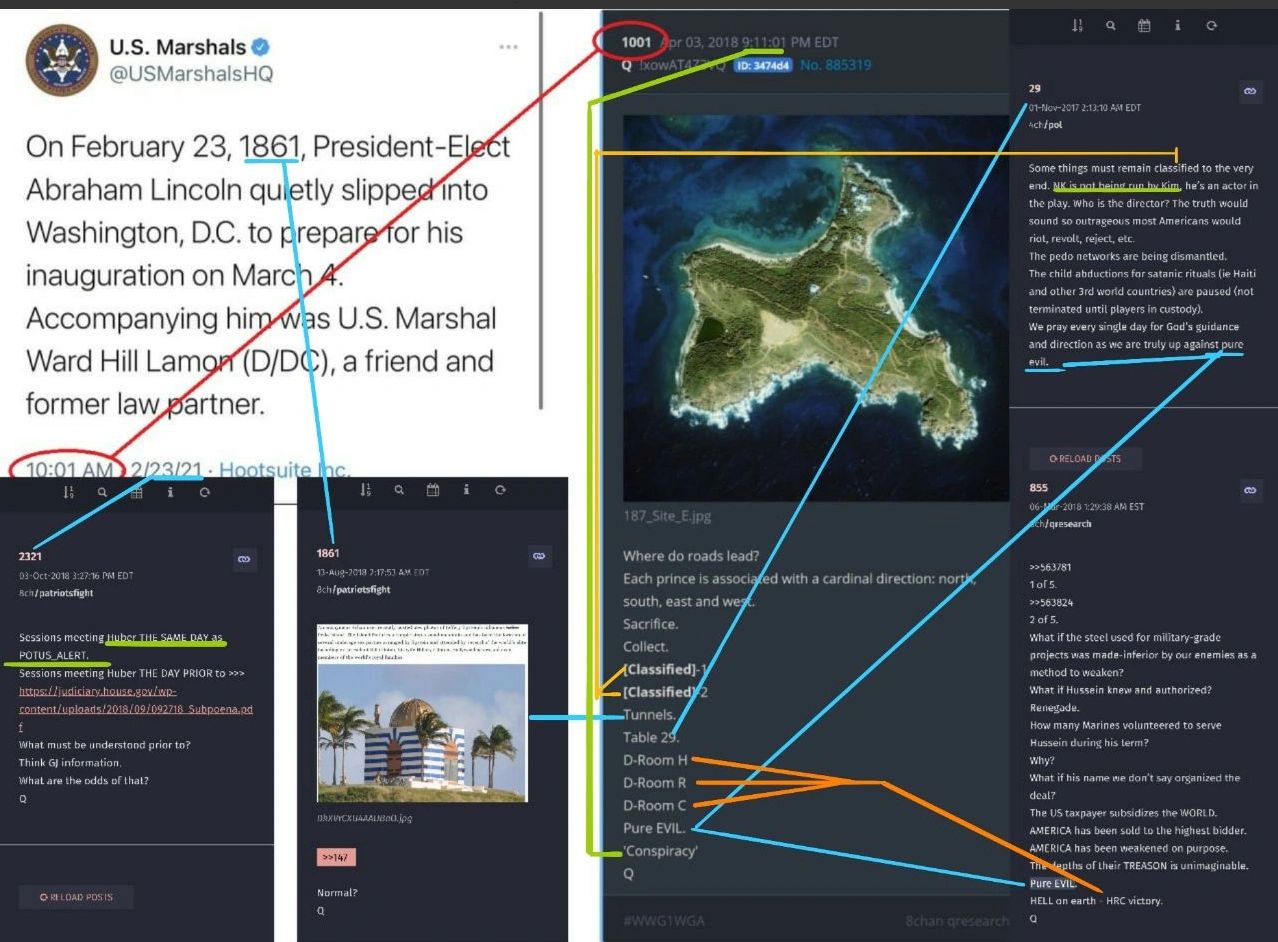This screenshot has width=1278, height=942.
Task: Open the striped temple image in post 1861
Action: (x=422, y=713)
